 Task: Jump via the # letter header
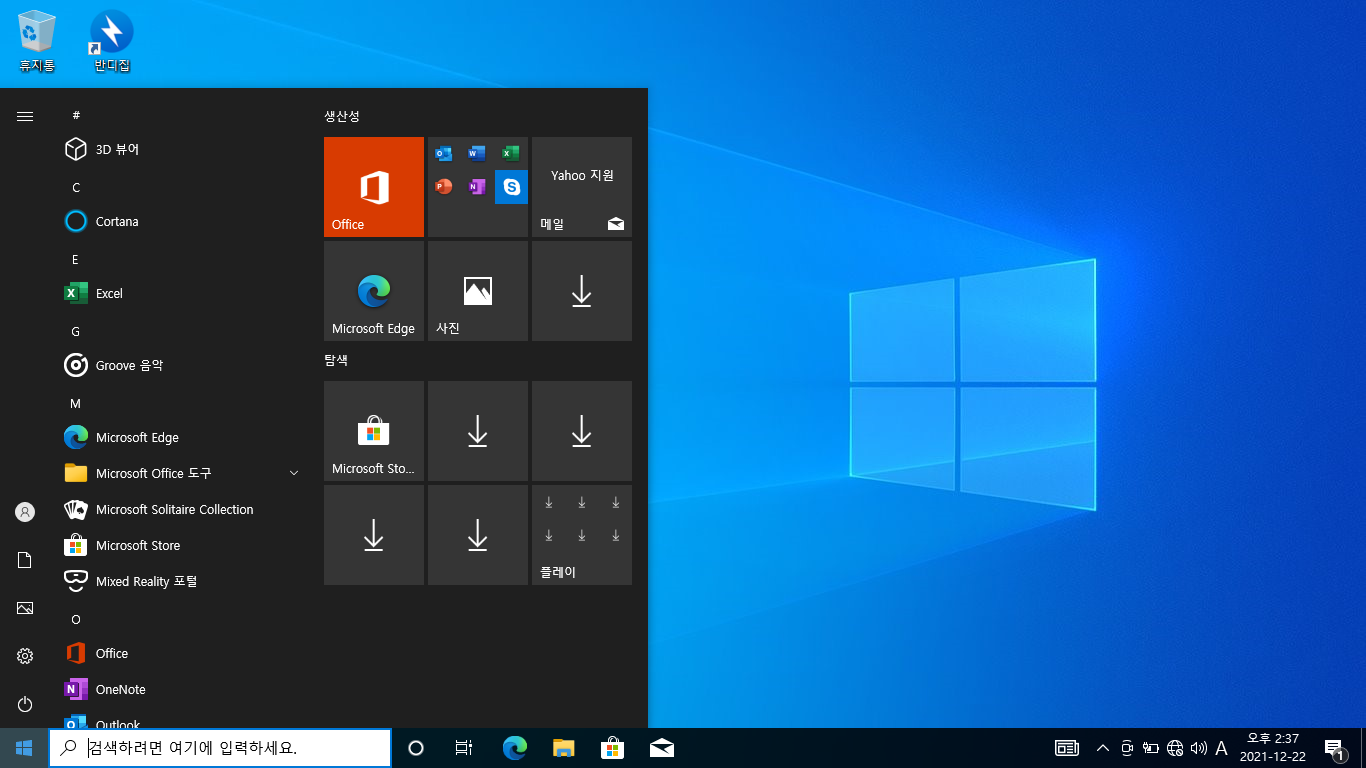click(x=76, y=115)
